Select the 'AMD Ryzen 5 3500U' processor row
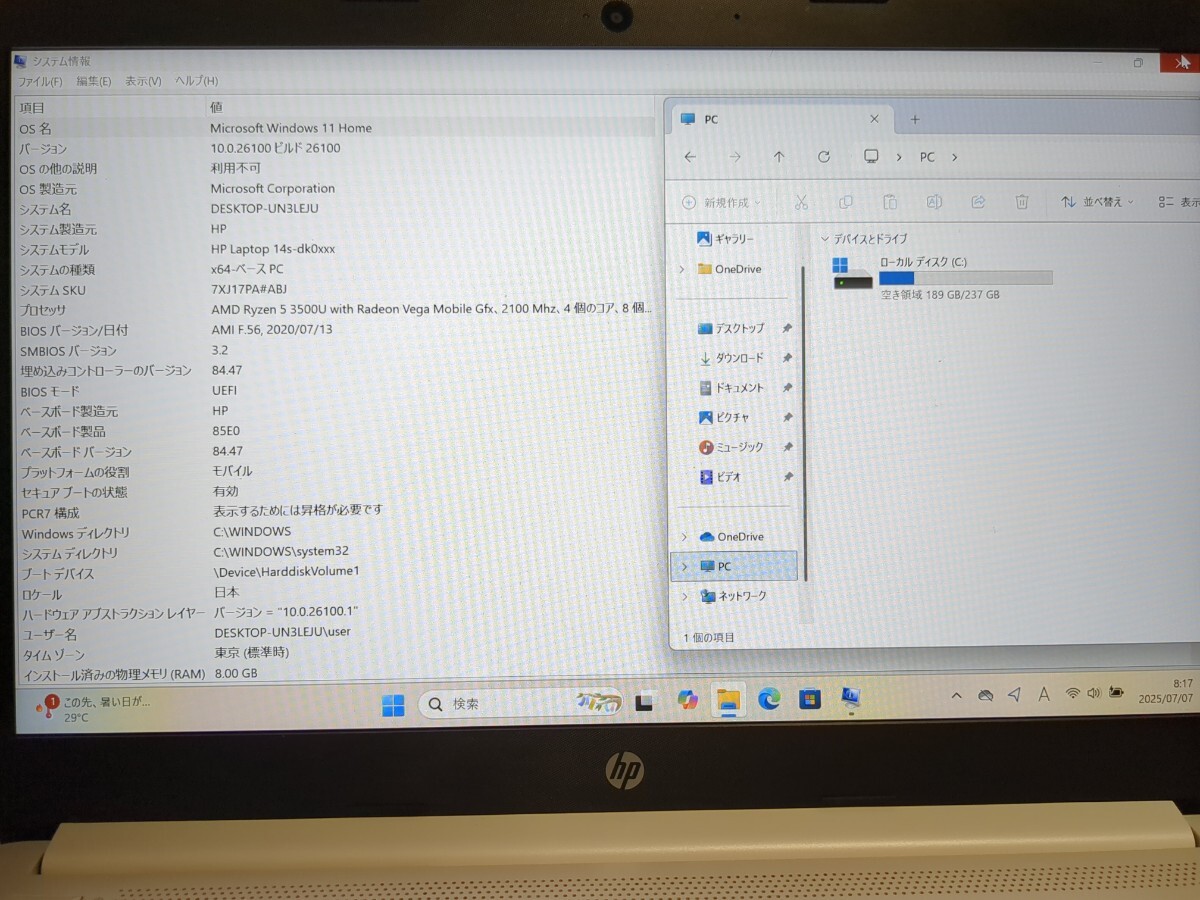The height and width of the screenshot is (900, 1200). (337, 309)
